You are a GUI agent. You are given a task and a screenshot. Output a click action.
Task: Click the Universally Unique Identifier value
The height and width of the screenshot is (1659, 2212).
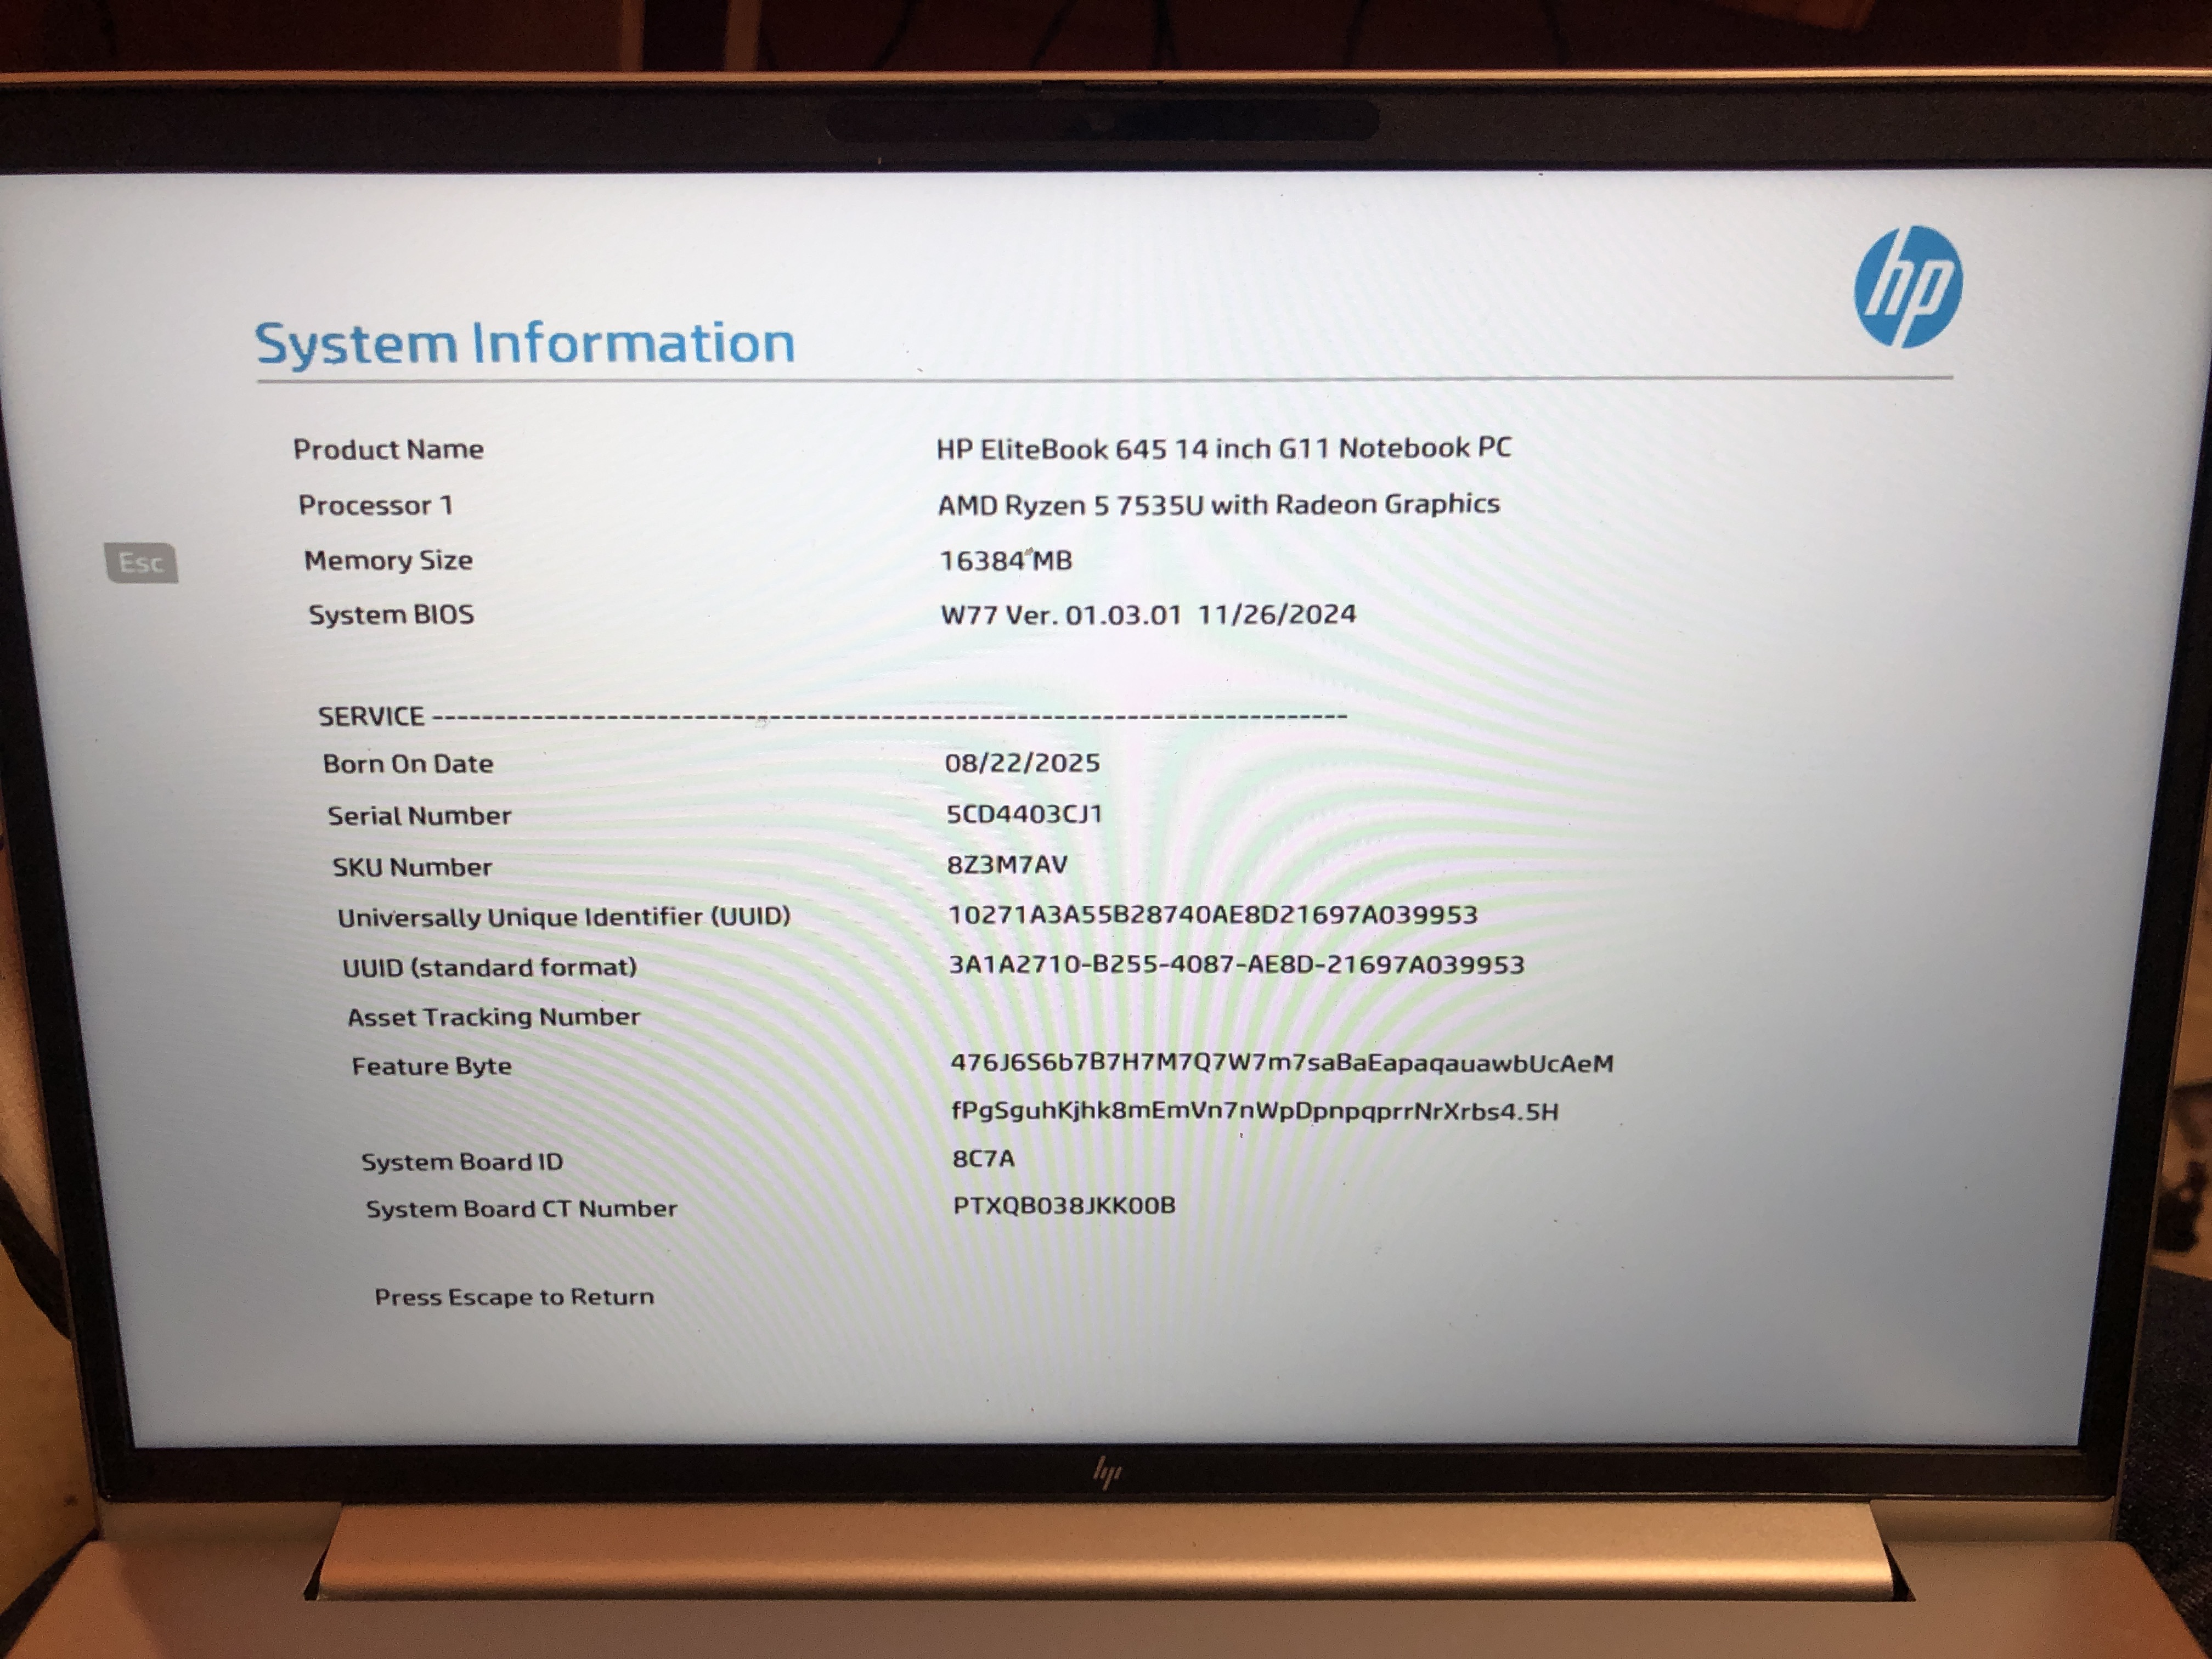tap(1212, 914)
